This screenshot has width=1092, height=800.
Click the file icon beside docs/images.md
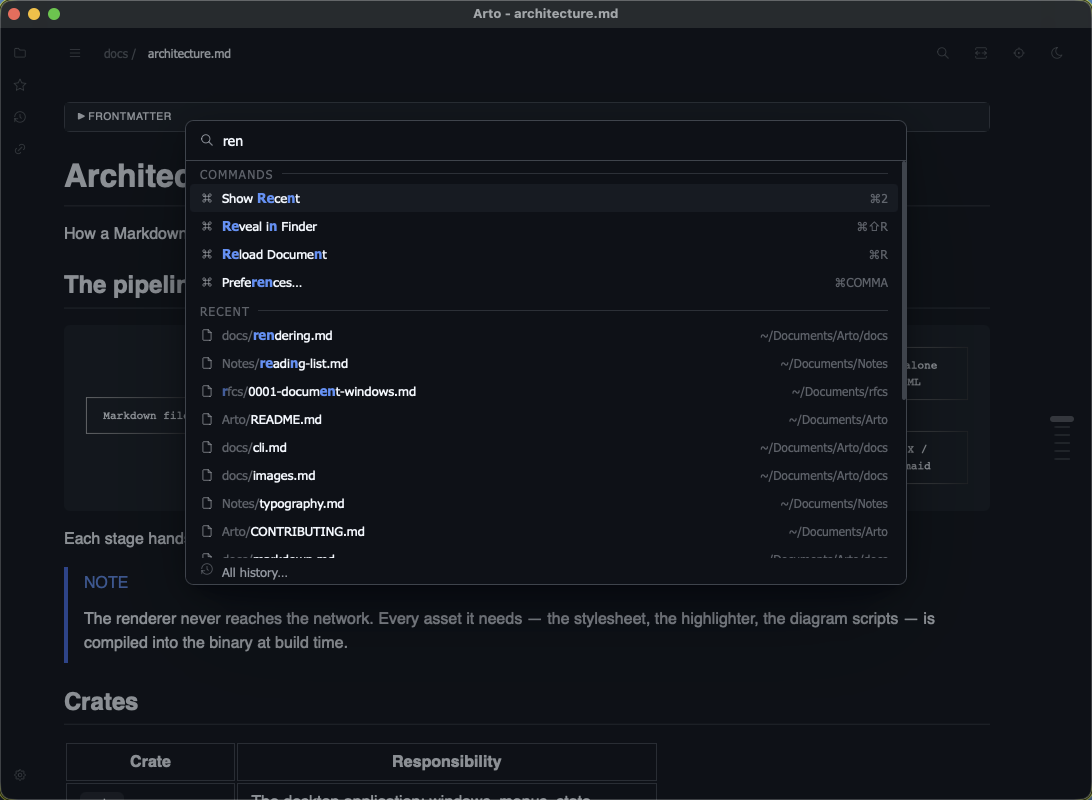point(207,475)
